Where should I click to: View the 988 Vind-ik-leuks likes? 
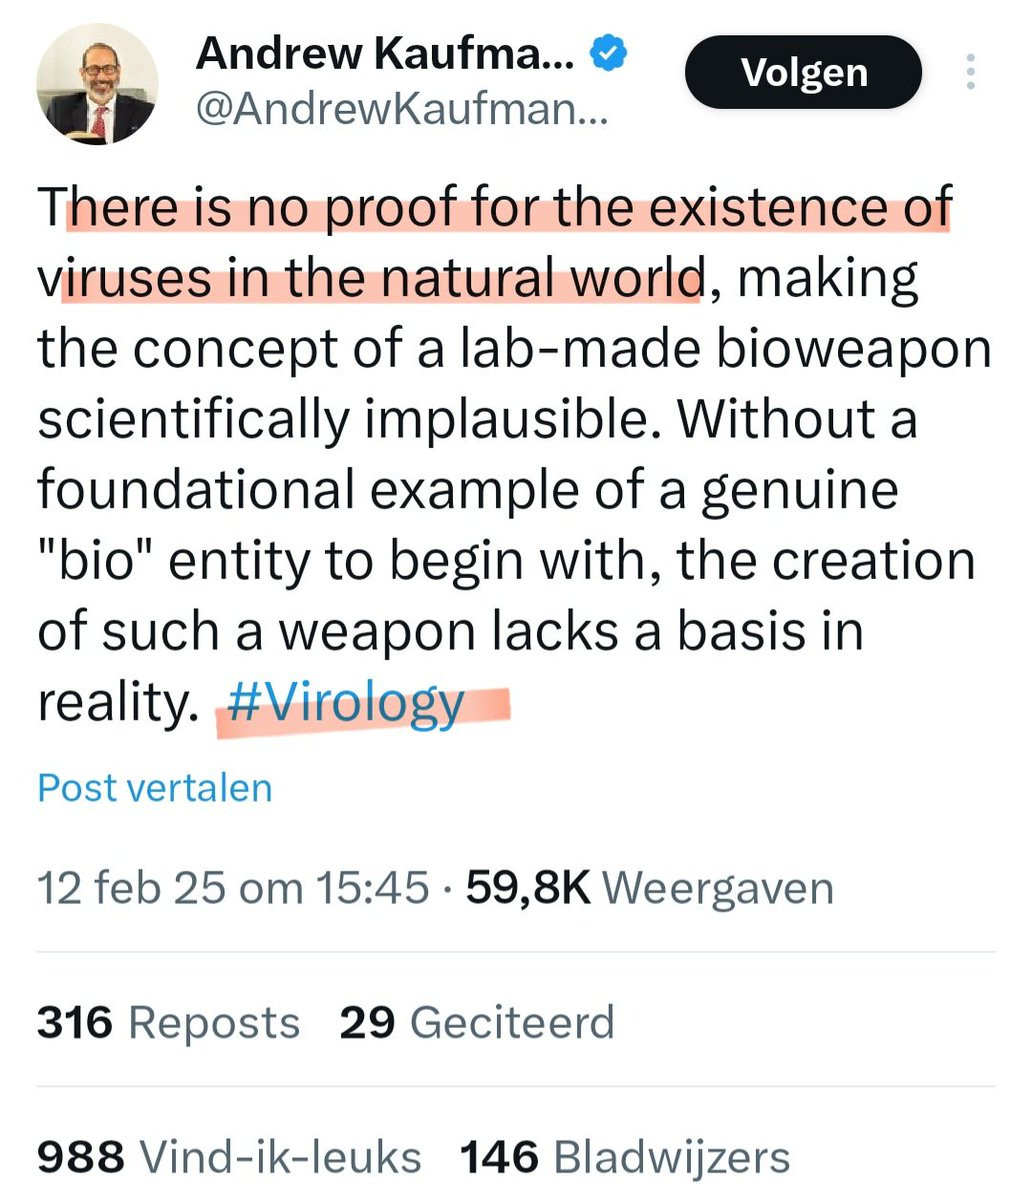pyautogui.click(x=229, y=1158)
